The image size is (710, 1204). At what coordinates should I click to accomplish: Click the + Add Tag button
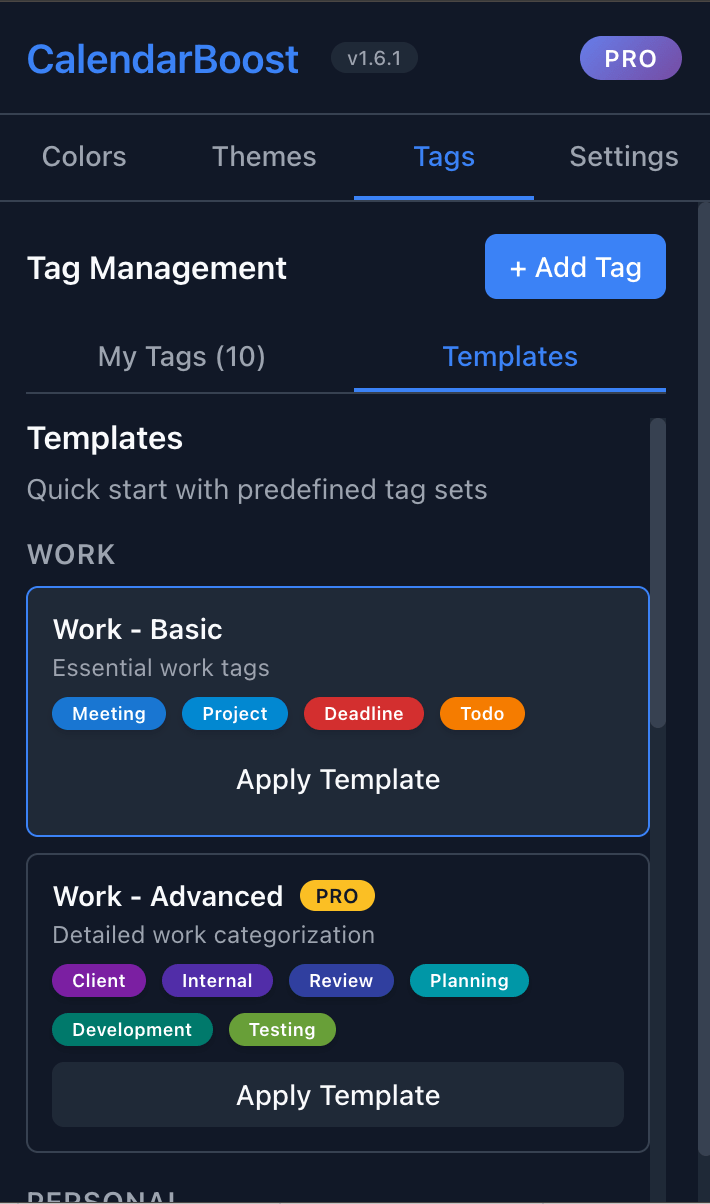point(575,266)
